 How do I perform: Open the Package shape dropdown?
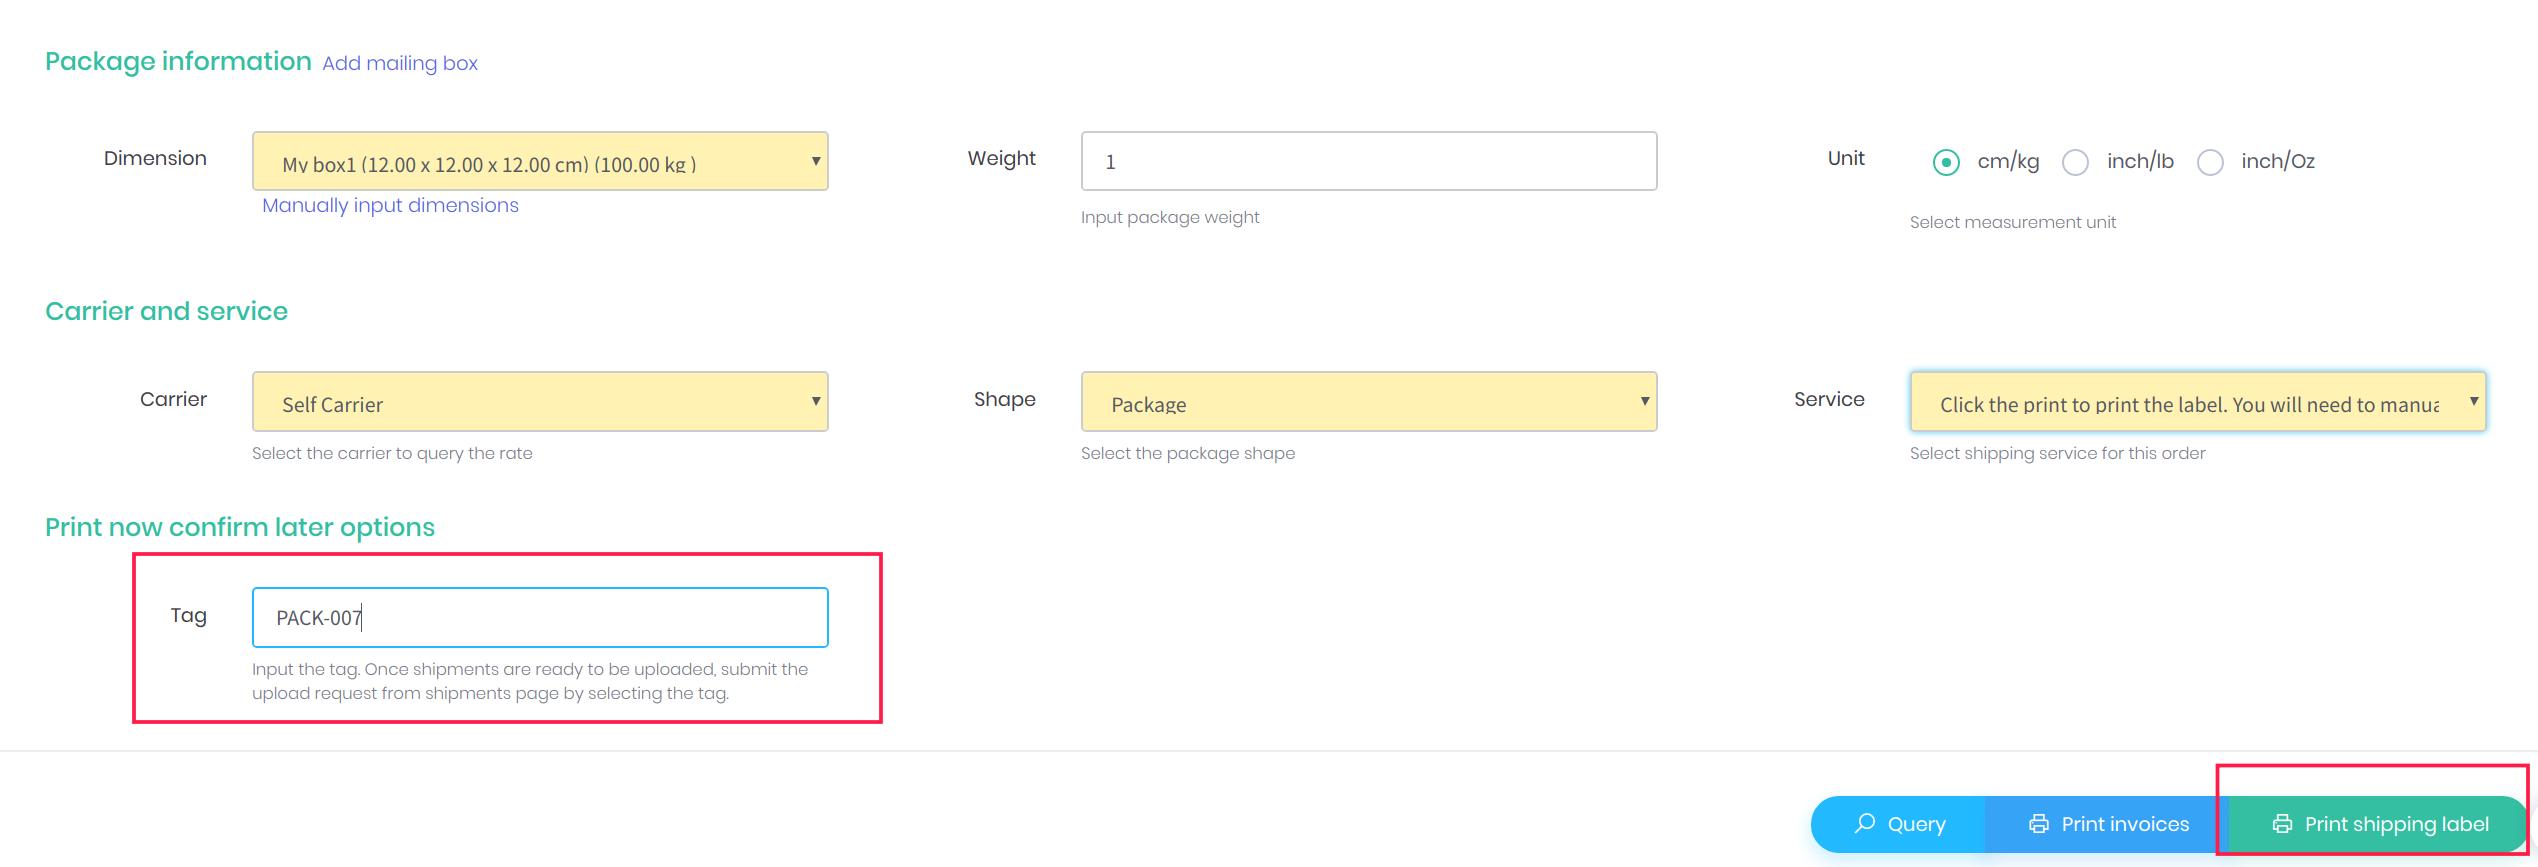click(x=1369, y=401)
